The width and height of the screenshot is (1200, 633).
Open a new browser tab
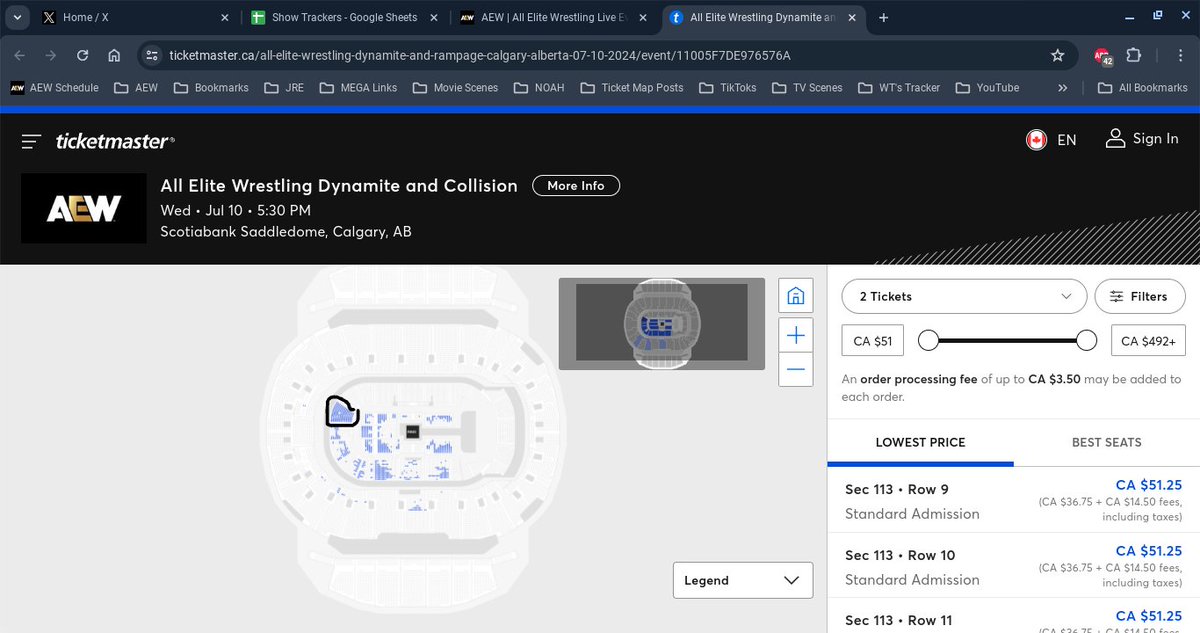[884, 17]
